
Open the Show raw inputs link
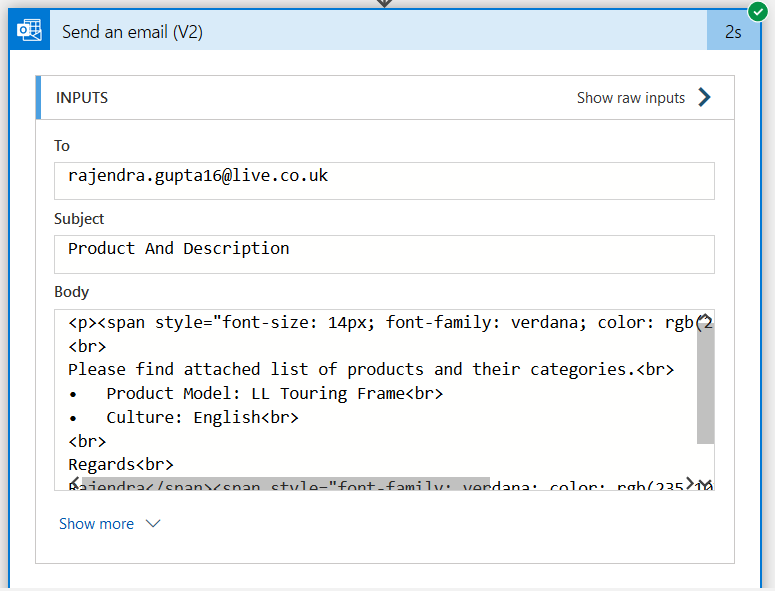(x=630, y=97)
